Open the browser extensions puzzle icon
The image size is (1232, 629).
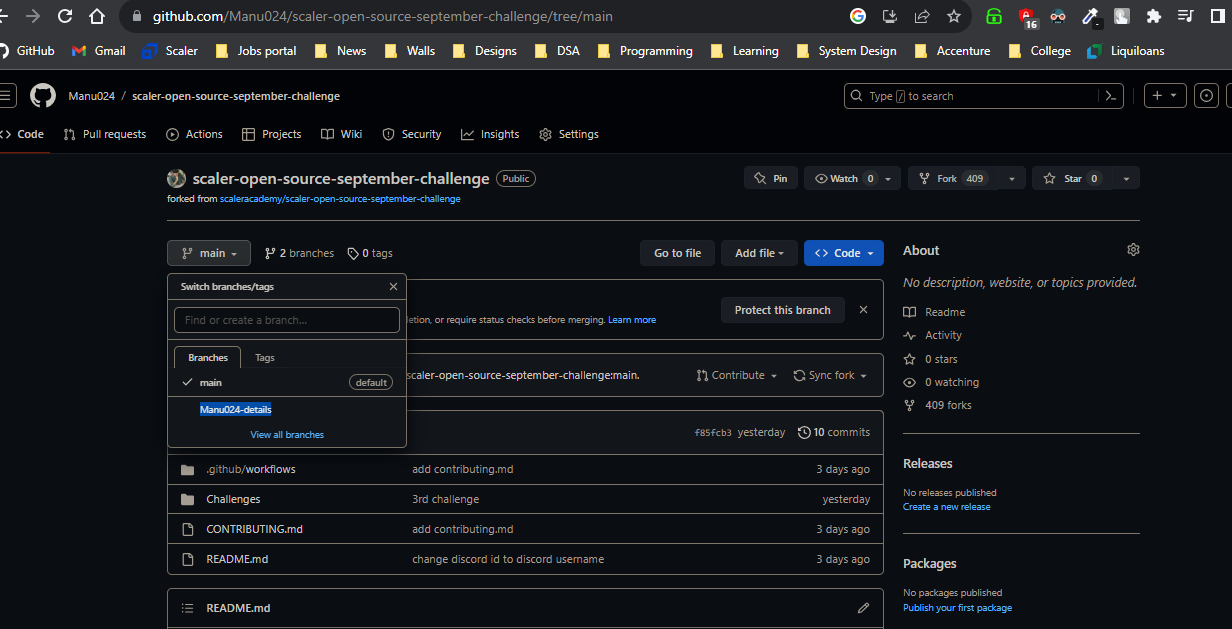[1153, 16]
